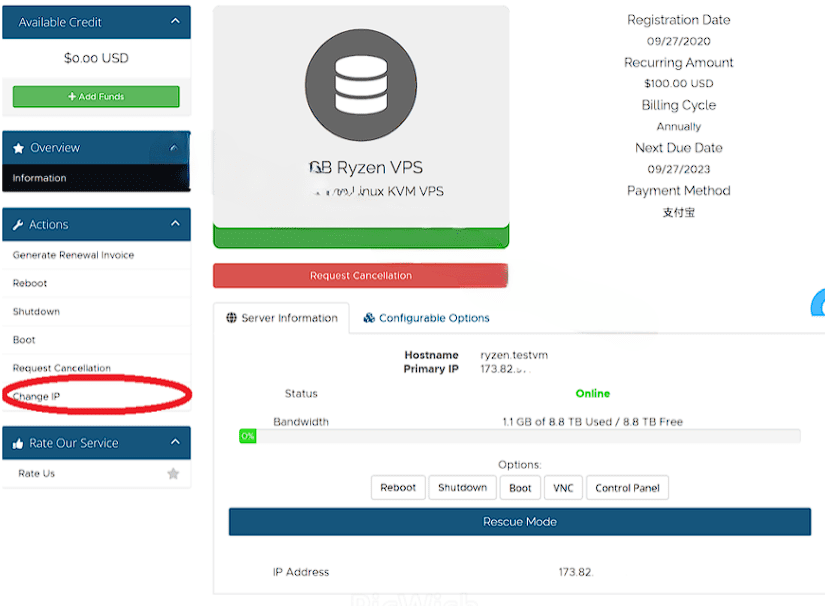Click the cubes icon on Configurable Options tab

coord(369,318)
